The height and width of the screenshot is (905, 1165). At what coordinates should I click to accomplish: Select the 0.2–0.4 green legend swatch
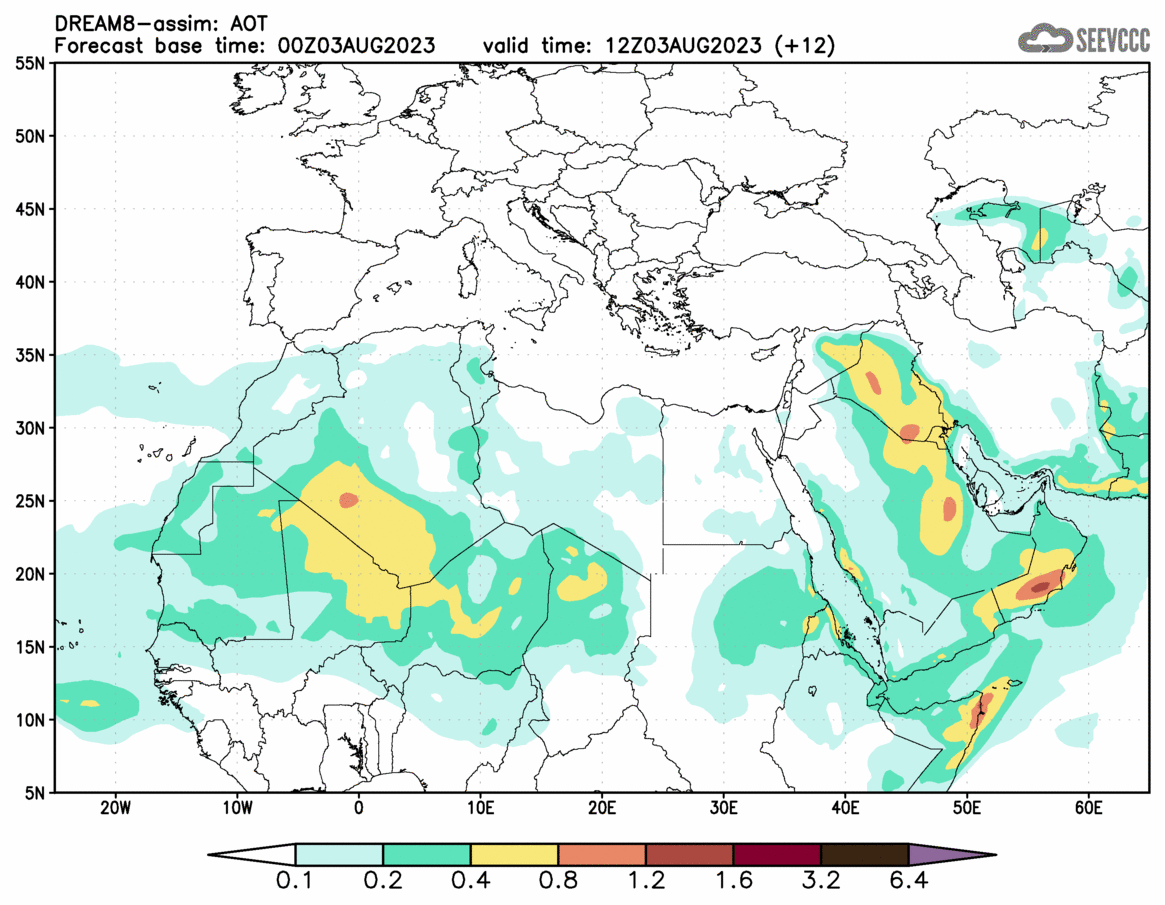click(x=426, y=854)
